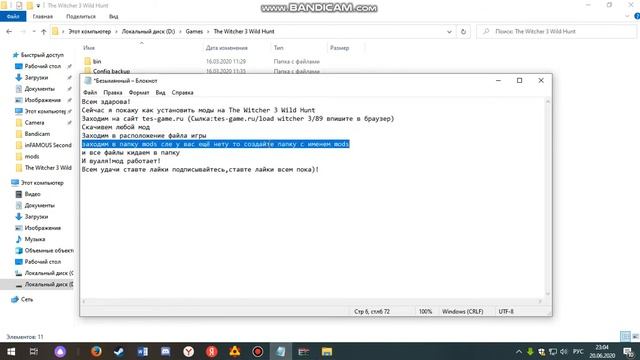This screenshot has height=360, width=640.
Task: Open Видео in navigation pane
Action: click(33, 194)
